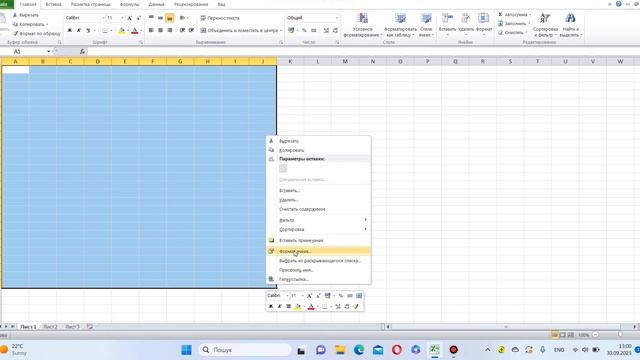Screen dimensions: 640x360
Task: Open Clear (Очистить) dropdown
Action: [512, 33]
